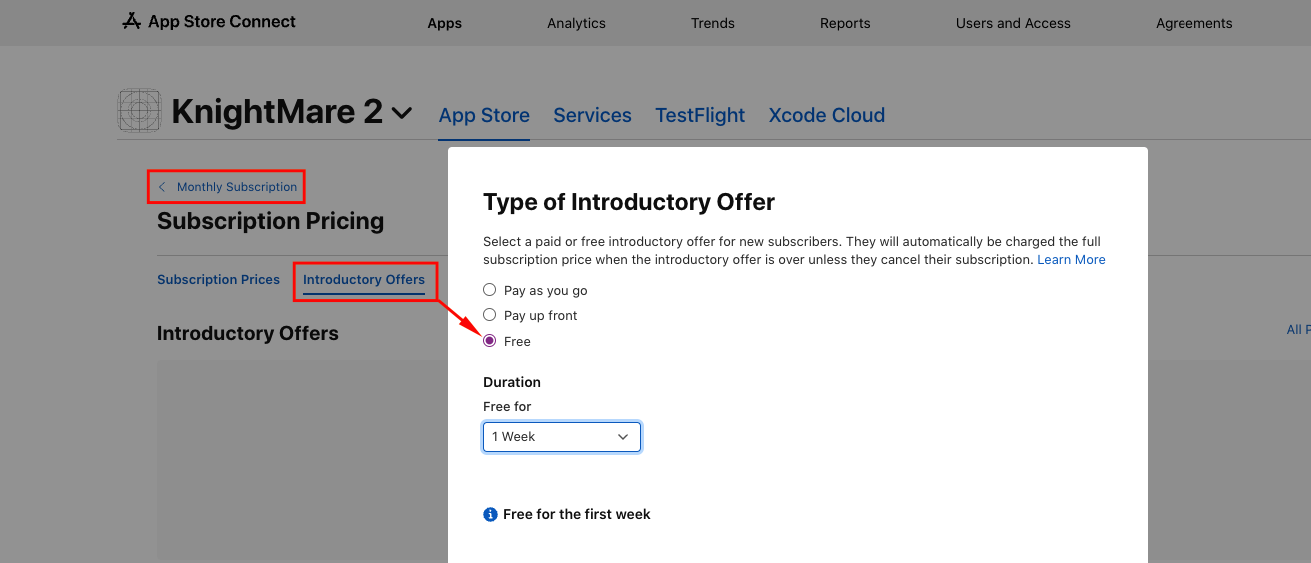Open Analytics in the top navigation
Screen dimensions: 1311x563
point(576,23)
